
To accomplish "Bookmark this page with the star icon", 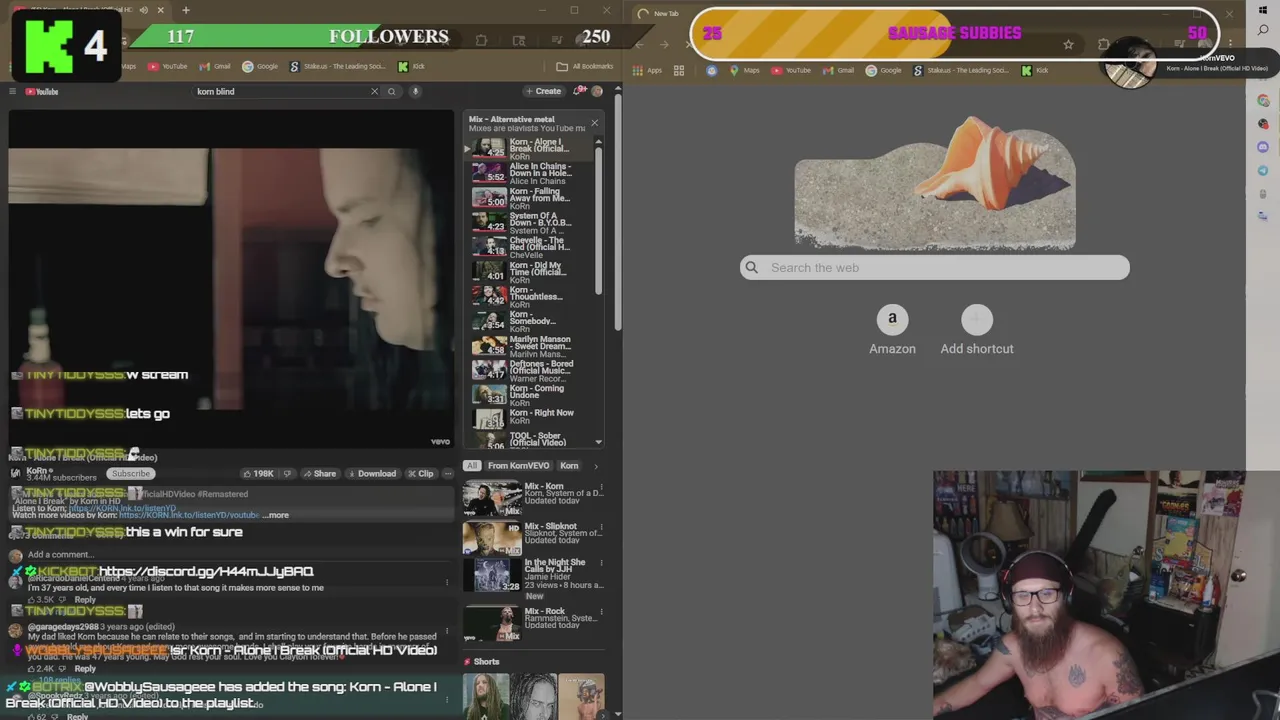I will pos(1068,44).
